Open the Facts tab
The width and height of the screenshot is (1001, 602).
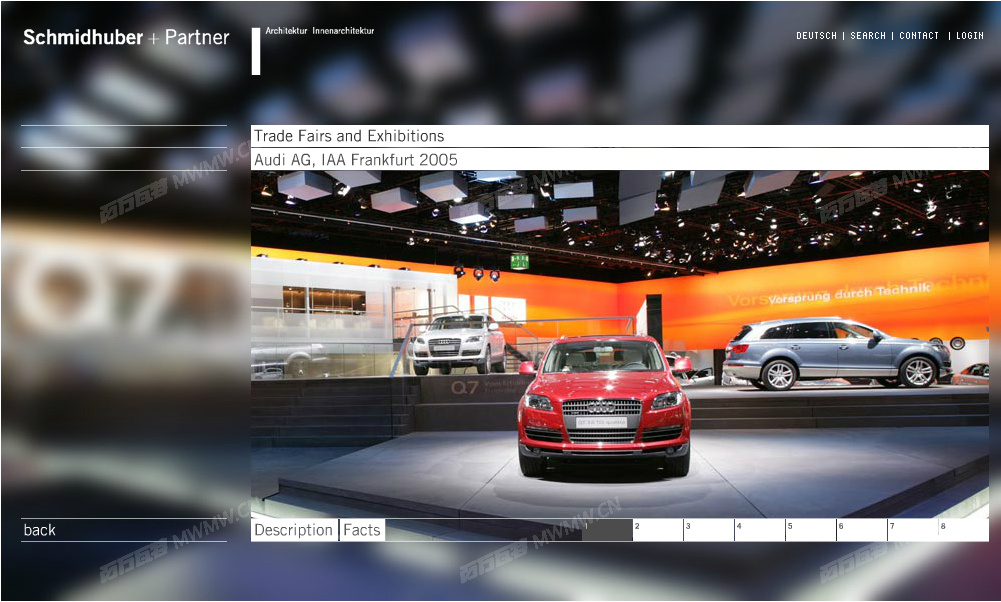click(x=362, y=530)
